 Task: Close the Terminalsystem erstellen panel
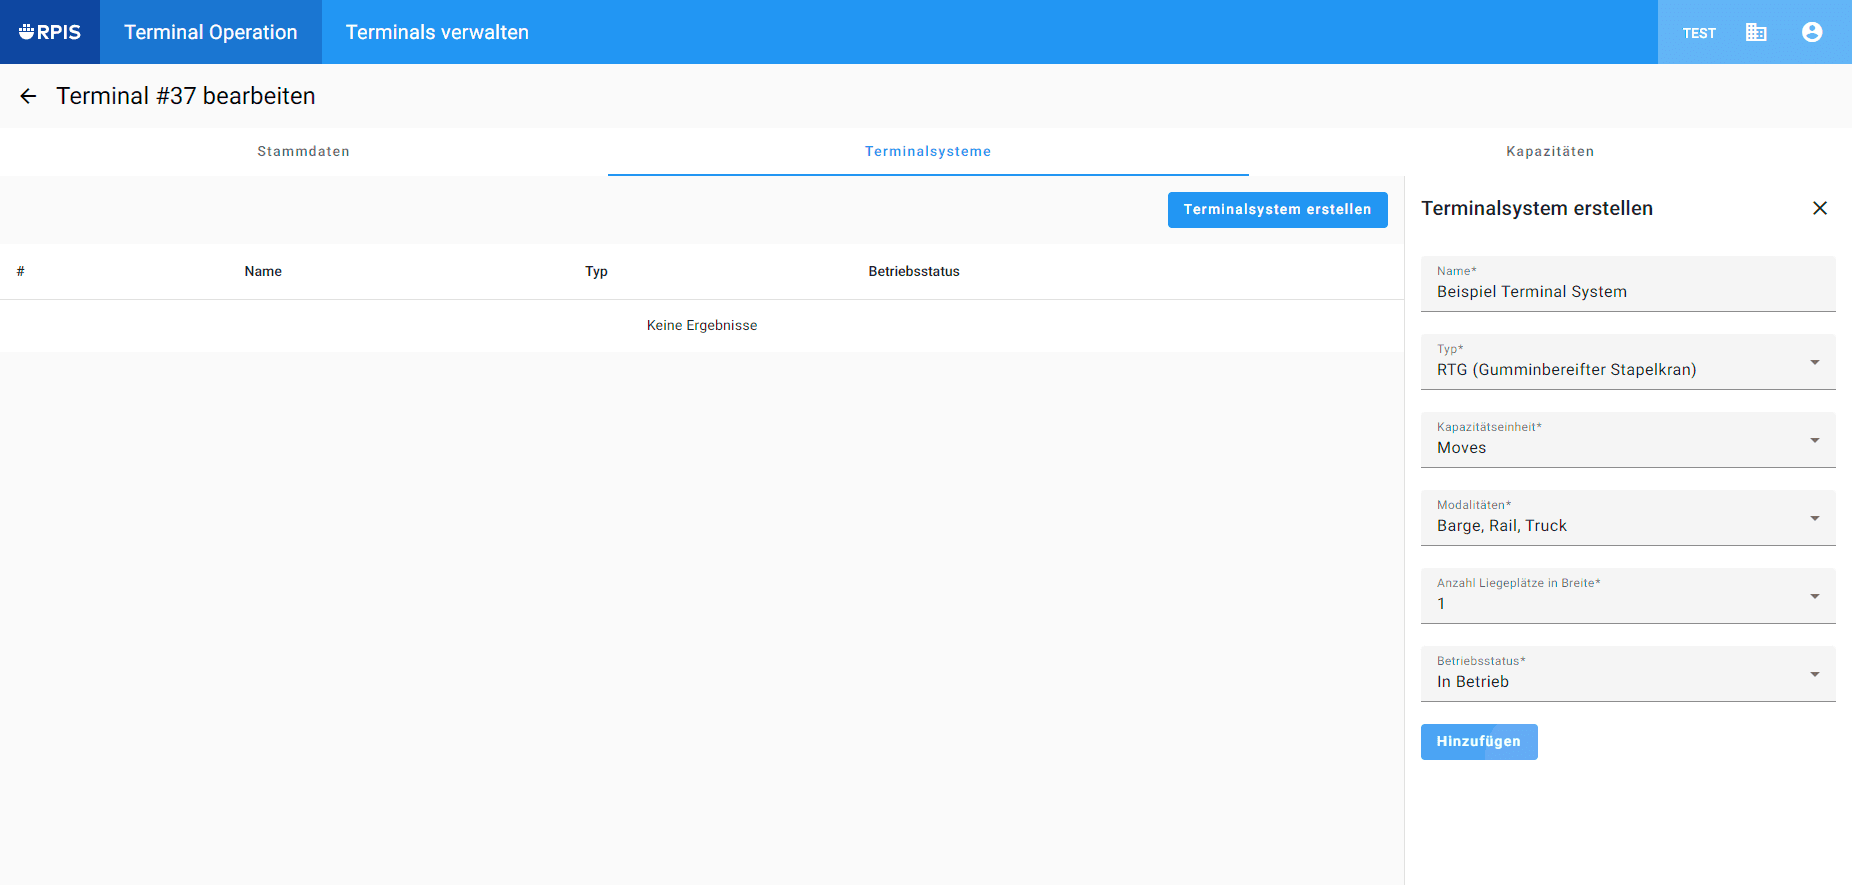(1820, 208)
